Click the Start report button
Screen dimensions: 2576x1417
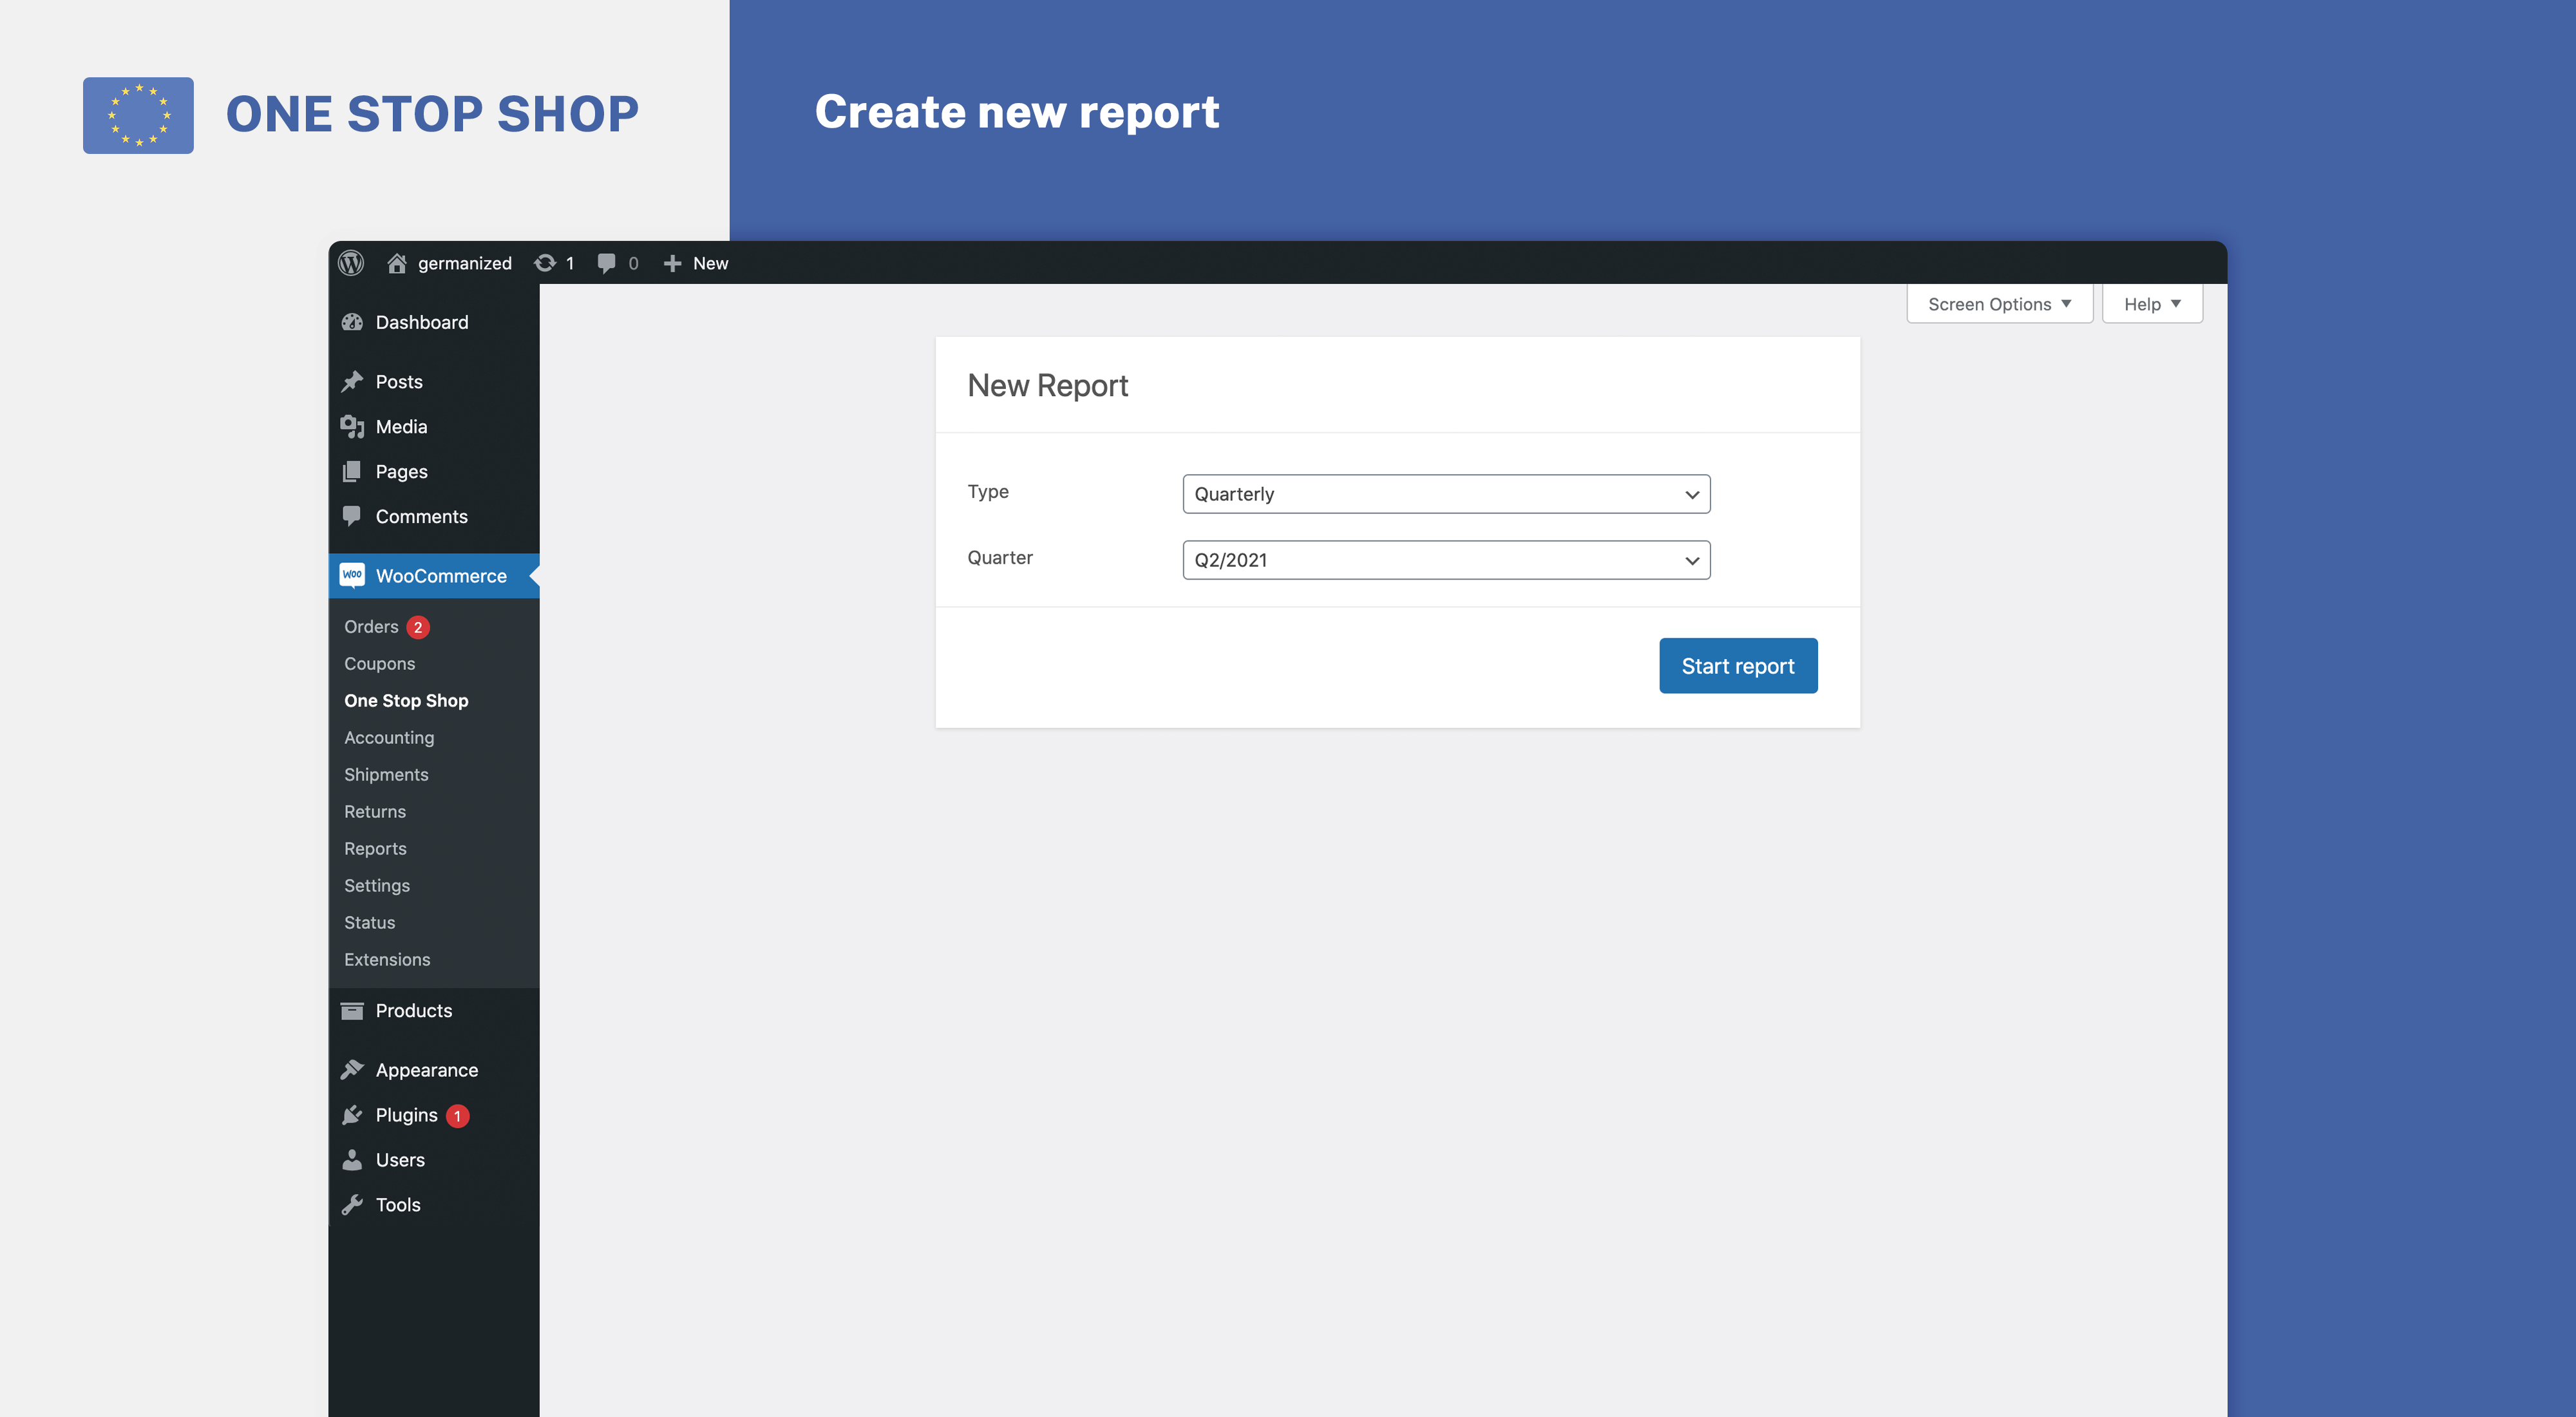pyautogui.click(x=1738, y=666)
